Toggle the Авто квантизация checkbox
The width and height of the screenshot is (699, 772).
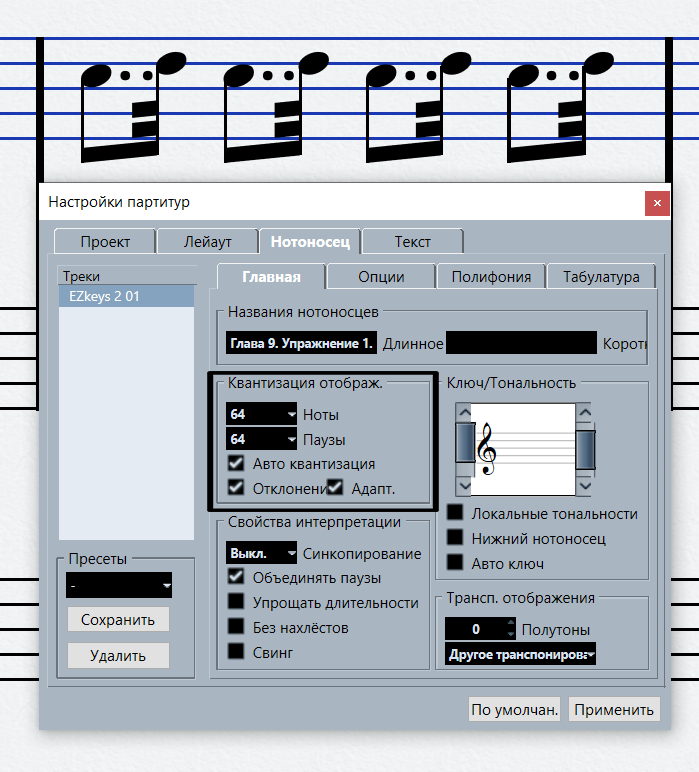(236, 463)
